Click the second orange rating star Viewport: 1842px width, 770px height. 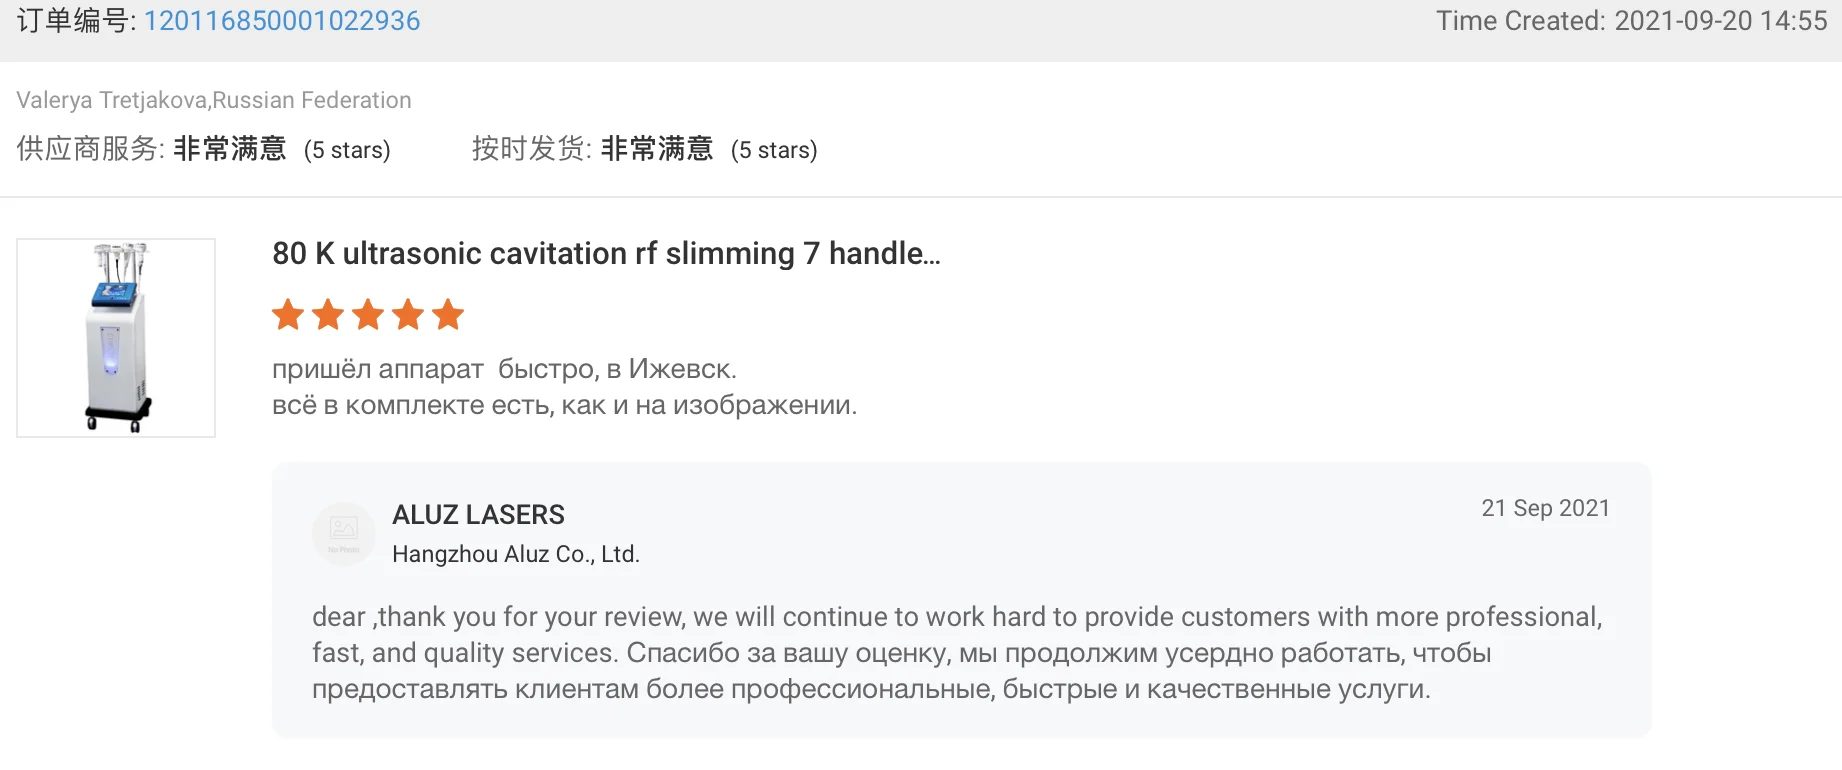(328, 315)
